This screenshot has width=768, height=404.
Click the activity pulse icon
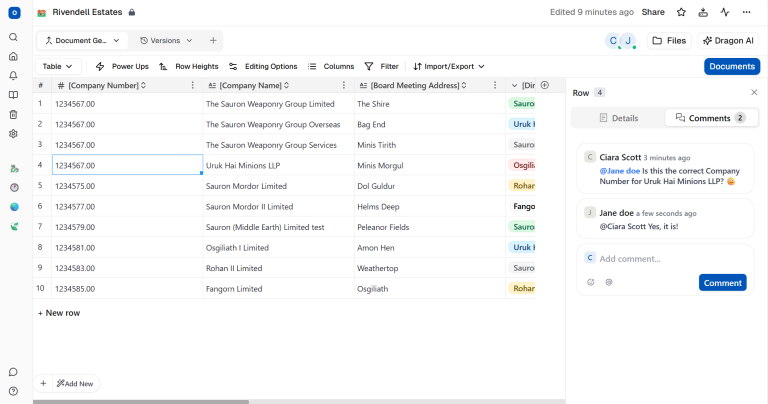coord(724,12)
